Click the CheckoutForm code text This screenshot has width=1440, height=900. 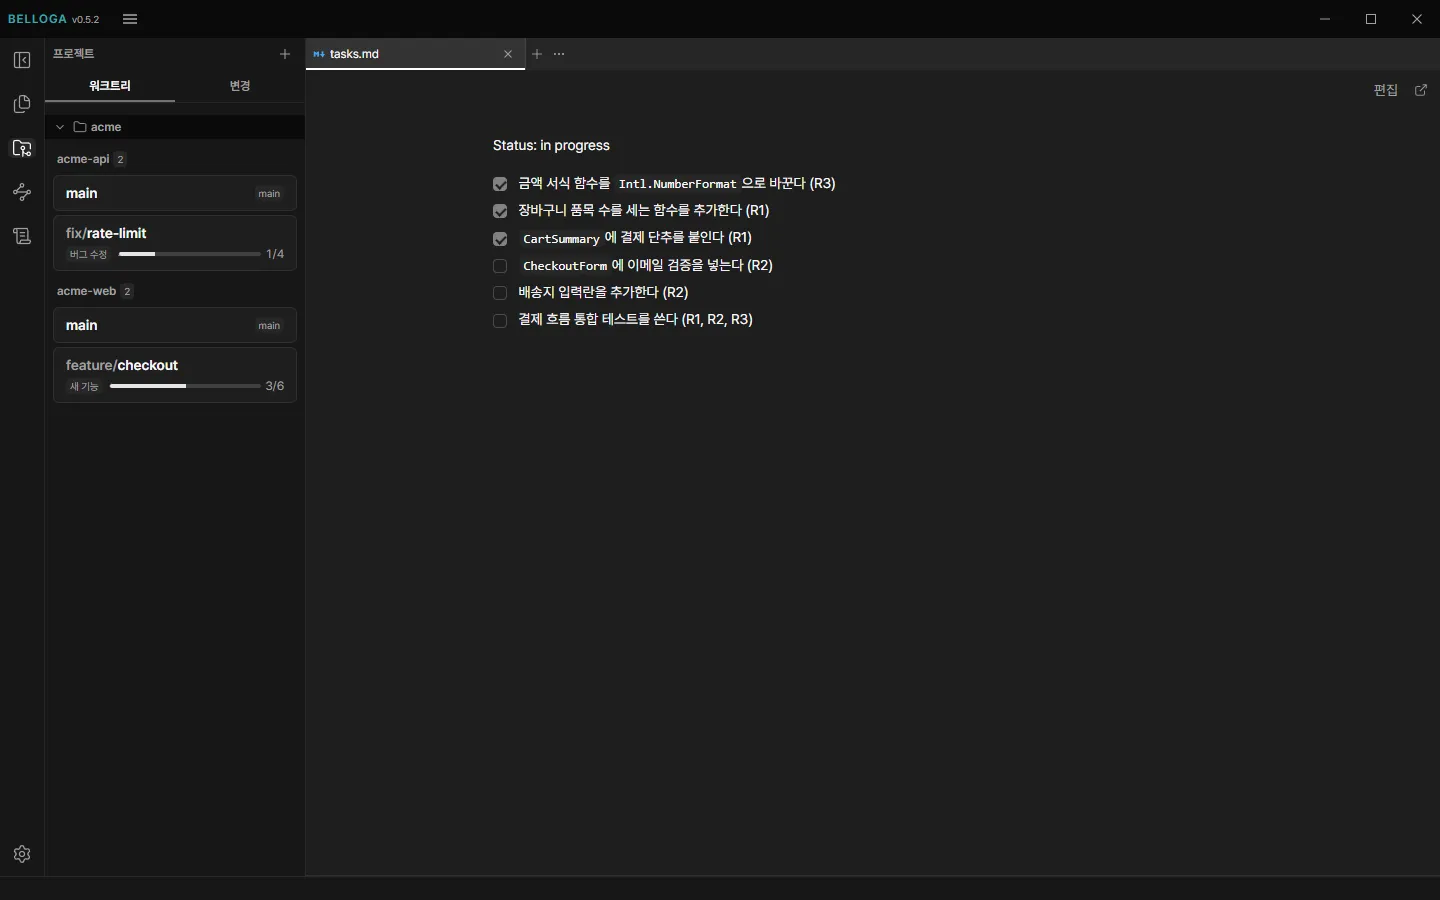point(566,266)
